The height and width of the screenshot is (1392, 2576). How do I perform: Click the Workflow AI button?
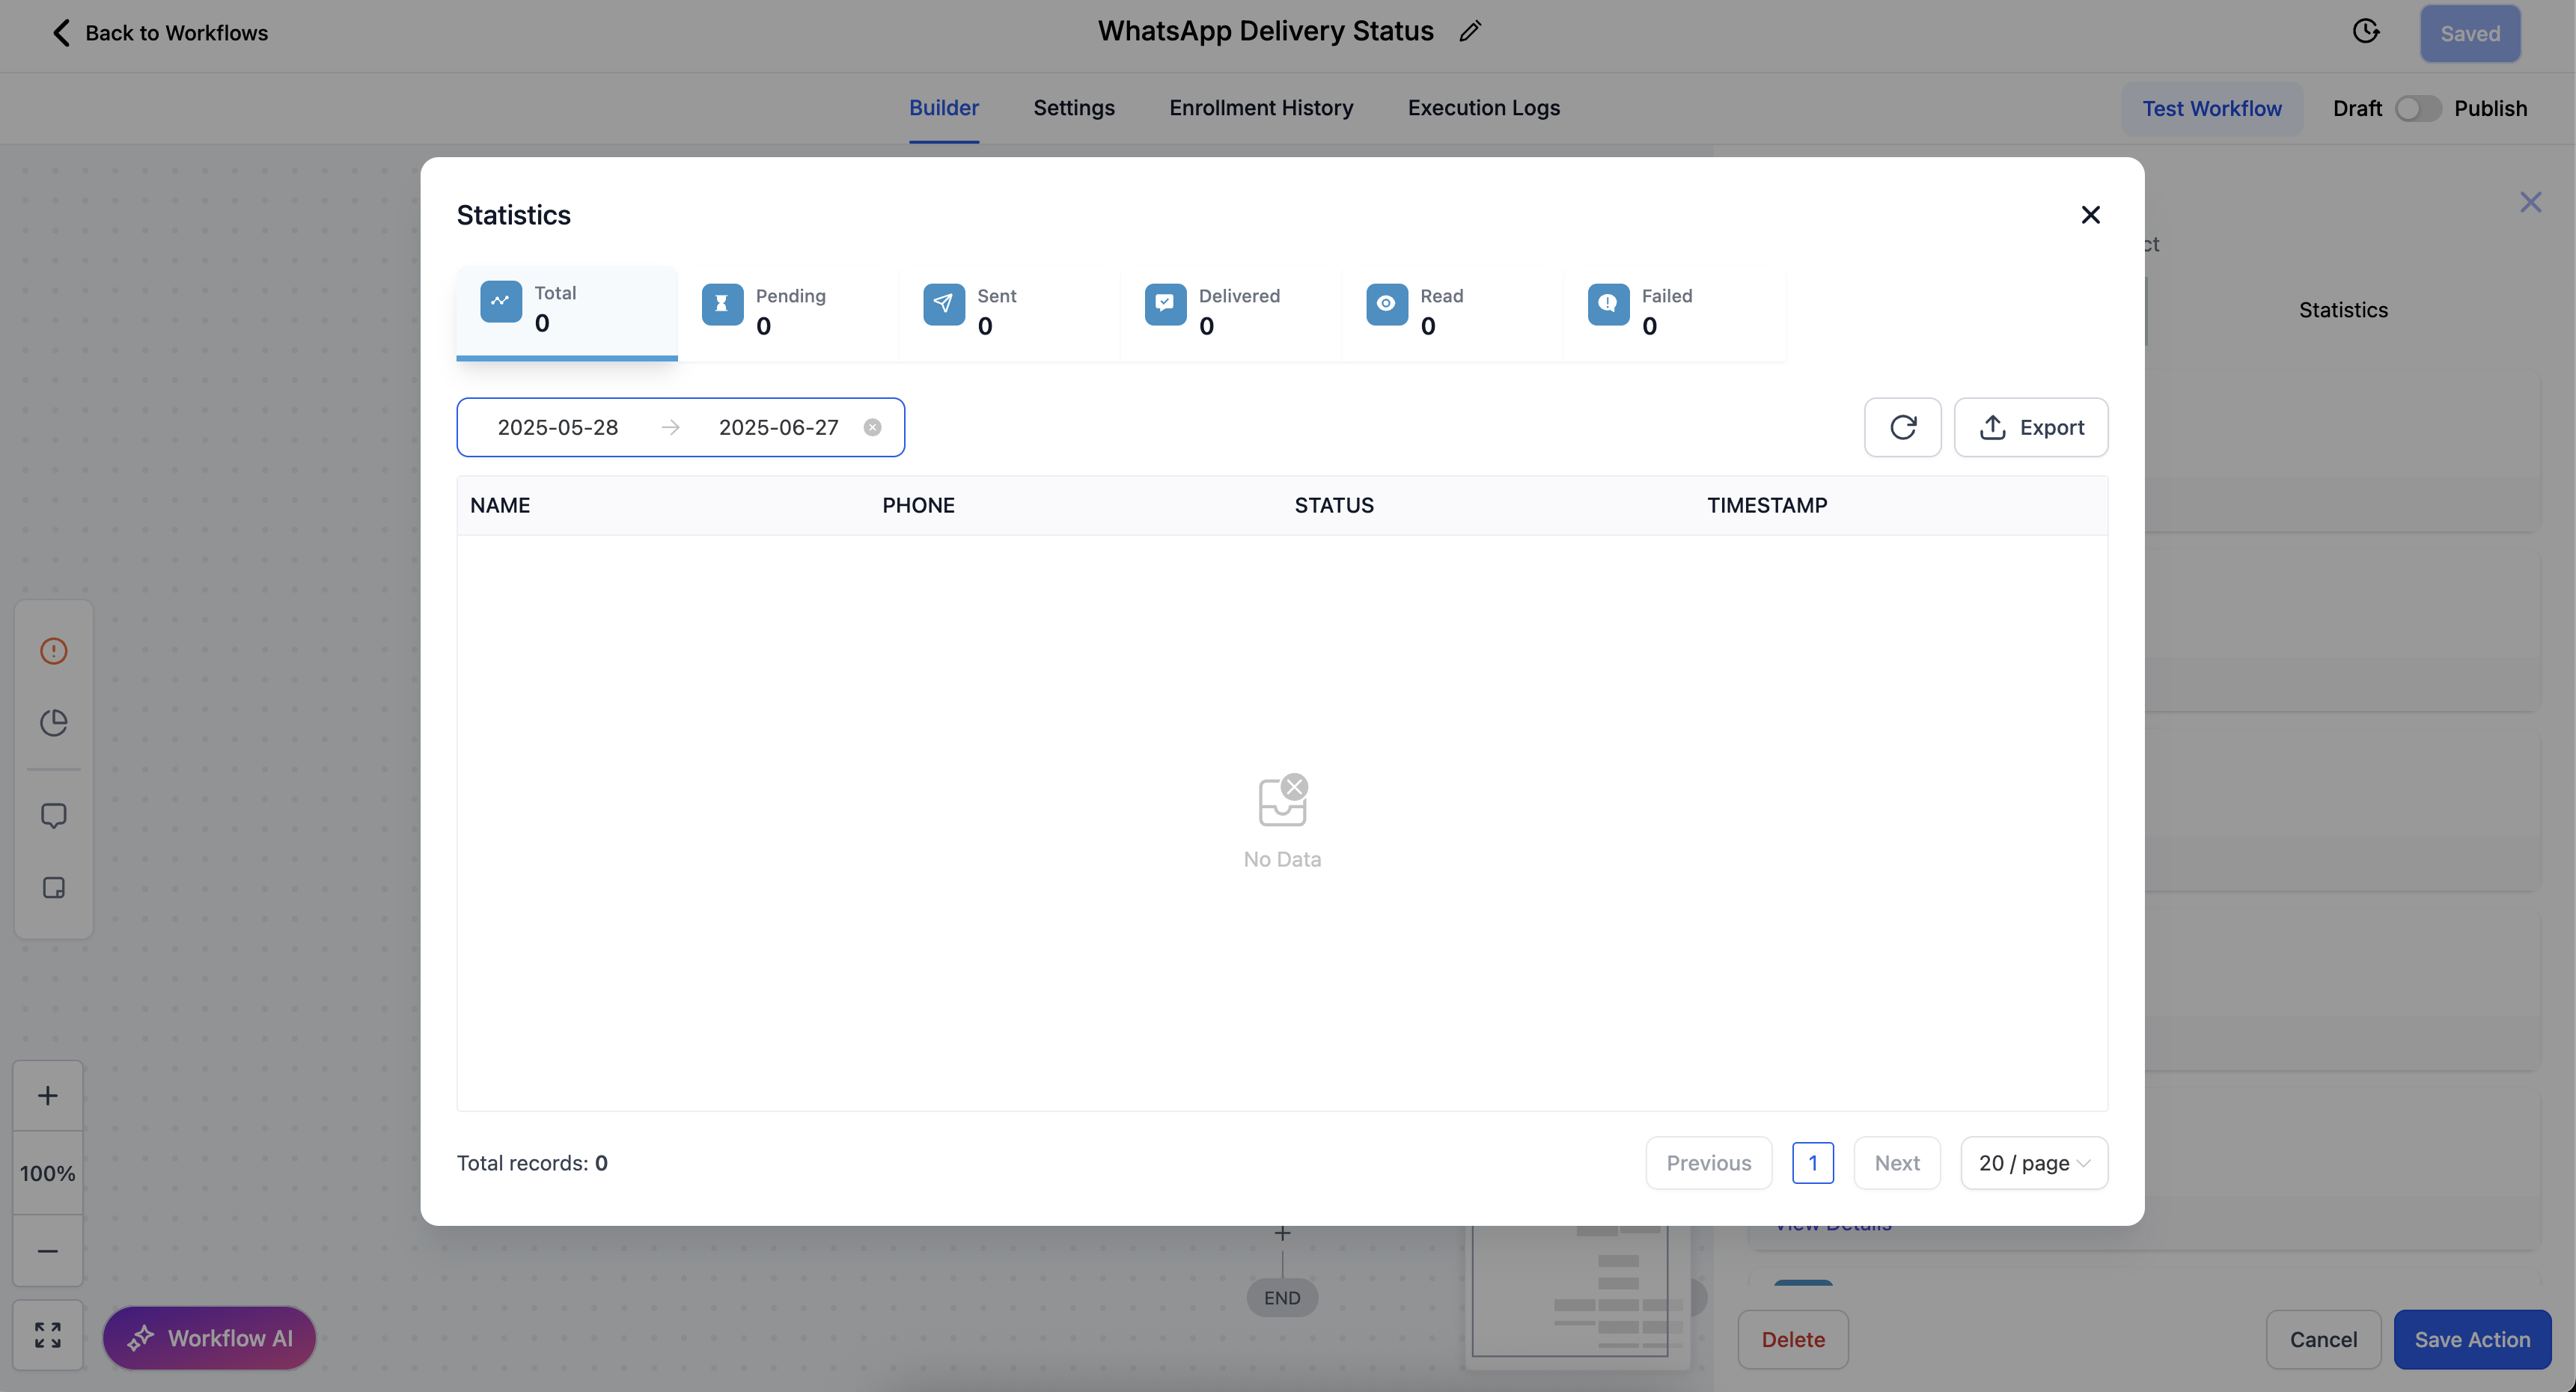tap(209, 1338)
